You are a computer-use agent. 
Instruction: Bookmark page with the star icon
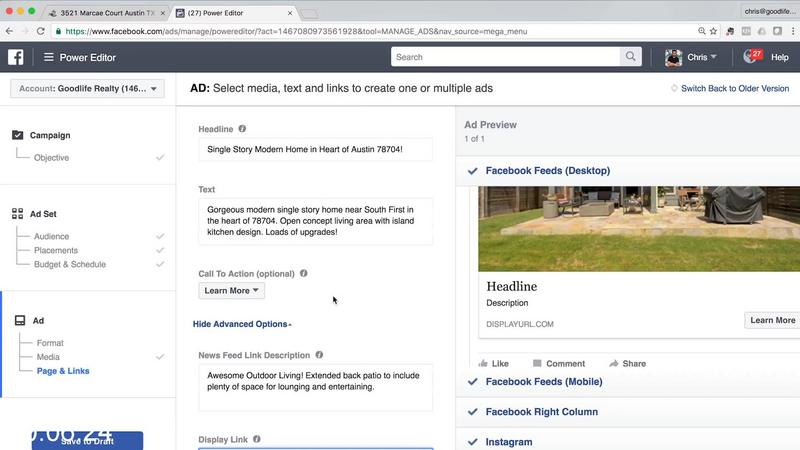pos(713,31)
